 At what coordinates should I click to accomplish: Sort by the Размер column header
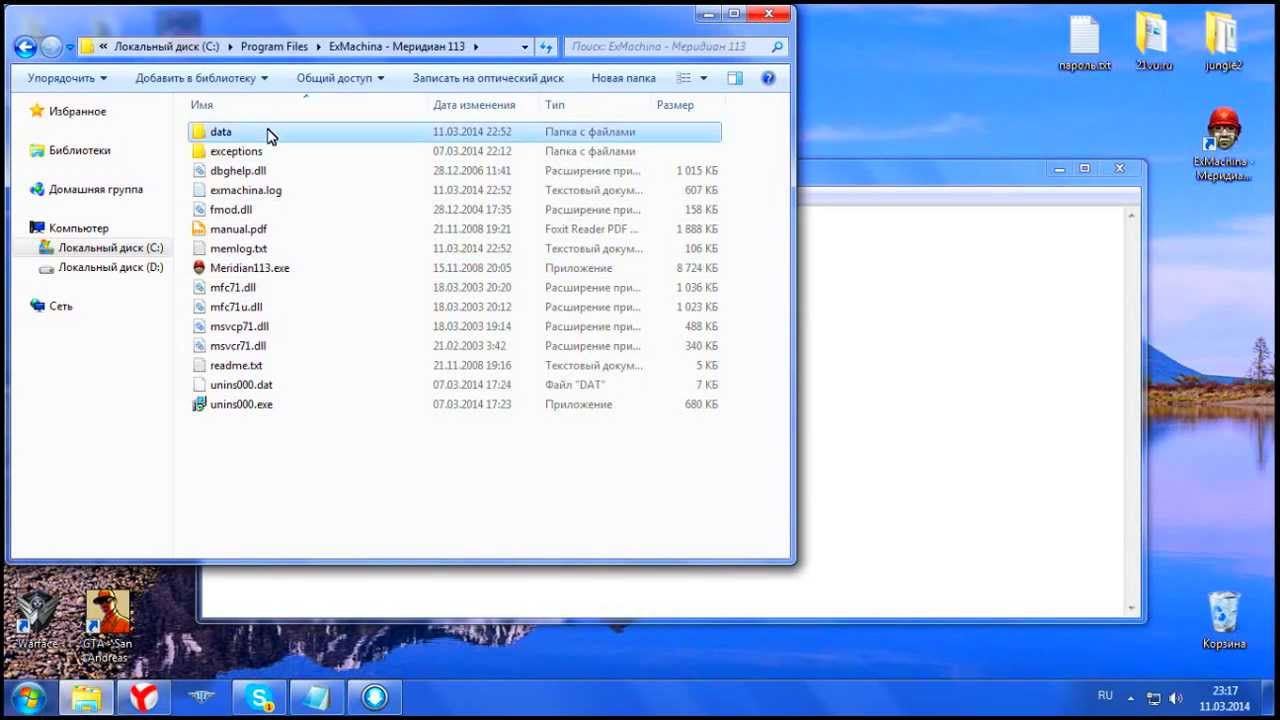click(675, 105)
